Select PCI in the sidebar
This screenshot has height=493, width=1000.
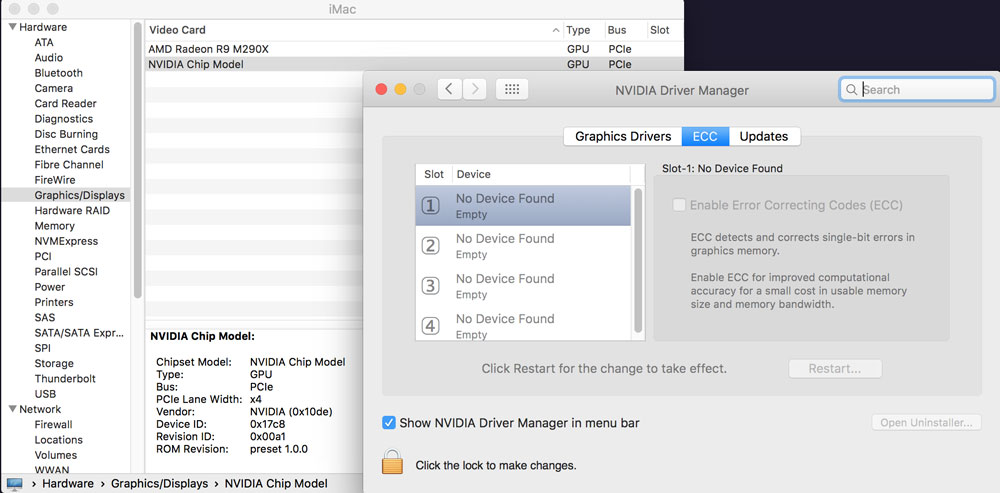coord(43,256)
